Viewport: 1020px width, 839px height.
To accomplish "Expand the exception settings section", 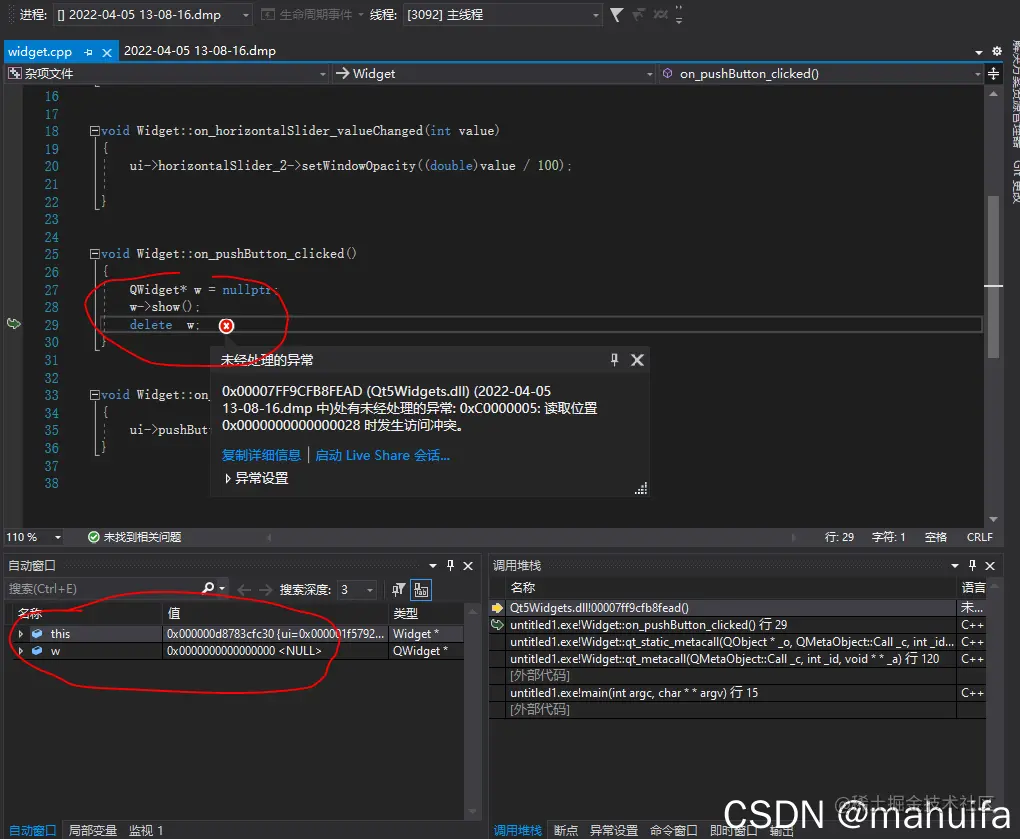I will tap(228, 478).
